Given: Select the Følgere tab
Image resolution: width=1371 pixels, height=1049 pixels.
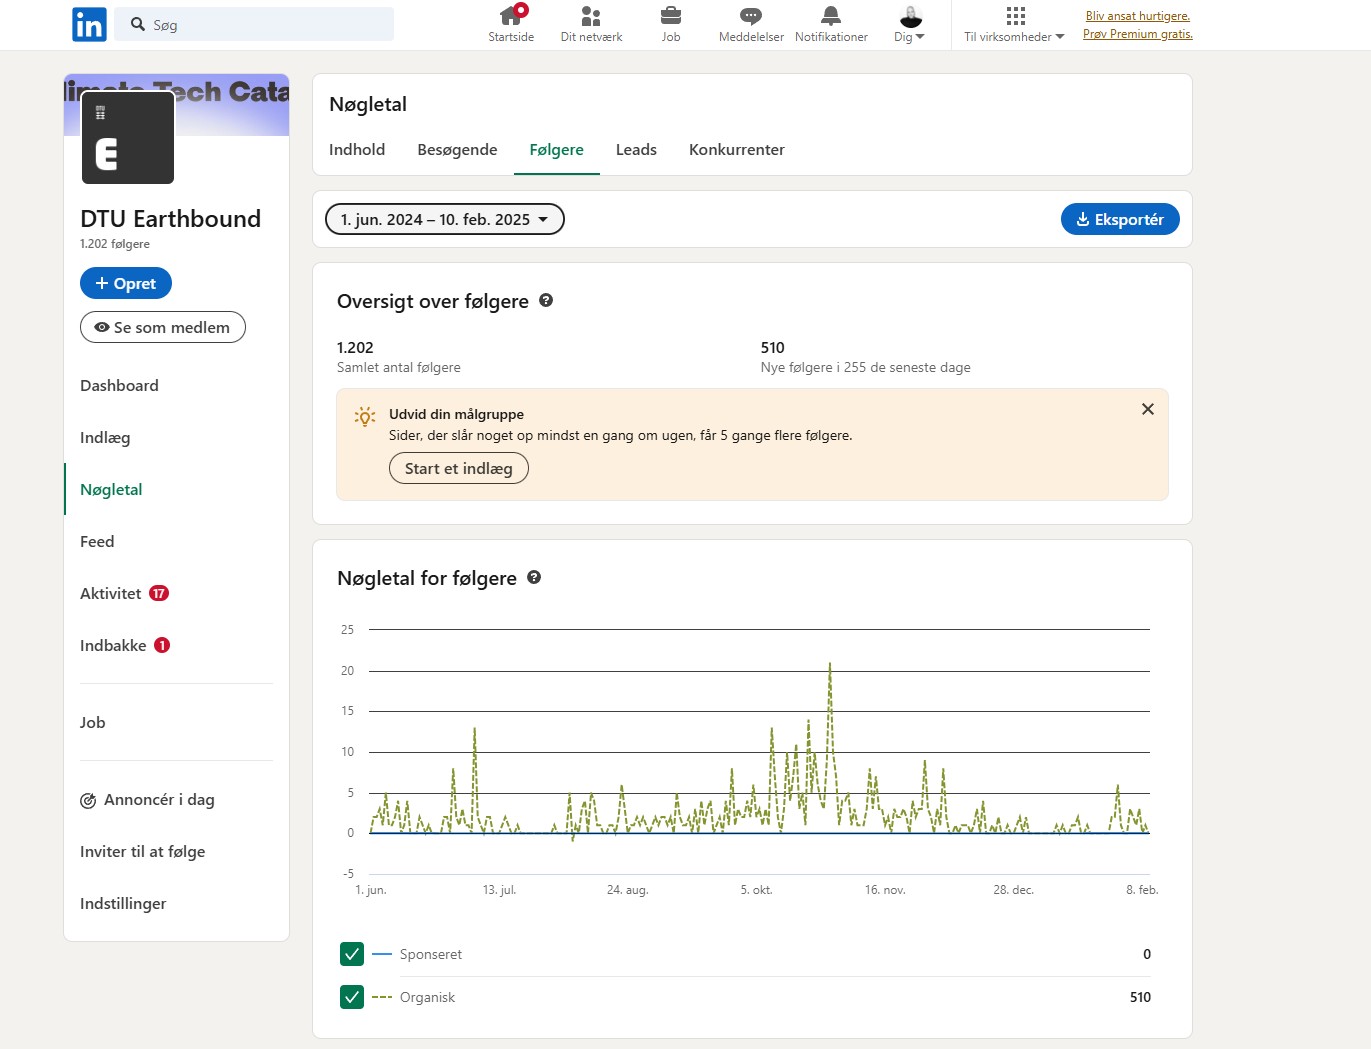Looking at the screenshot, I should point(557,150).
